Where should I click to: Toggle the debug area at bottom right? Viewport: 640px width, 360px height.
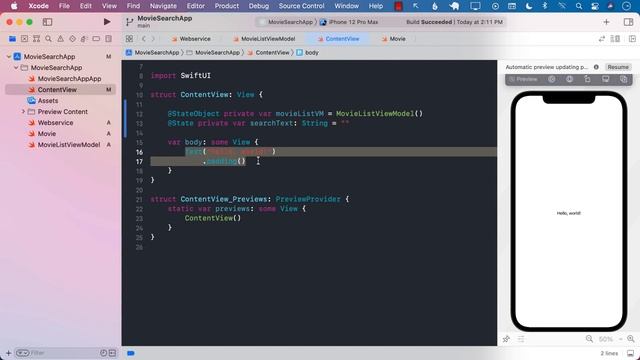631,353
